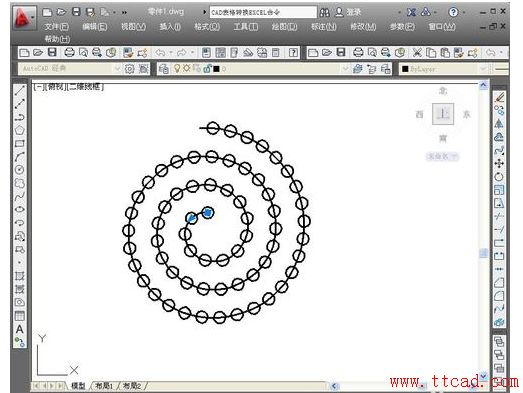Open the 帮助(H) menu

tap(57, 39)
